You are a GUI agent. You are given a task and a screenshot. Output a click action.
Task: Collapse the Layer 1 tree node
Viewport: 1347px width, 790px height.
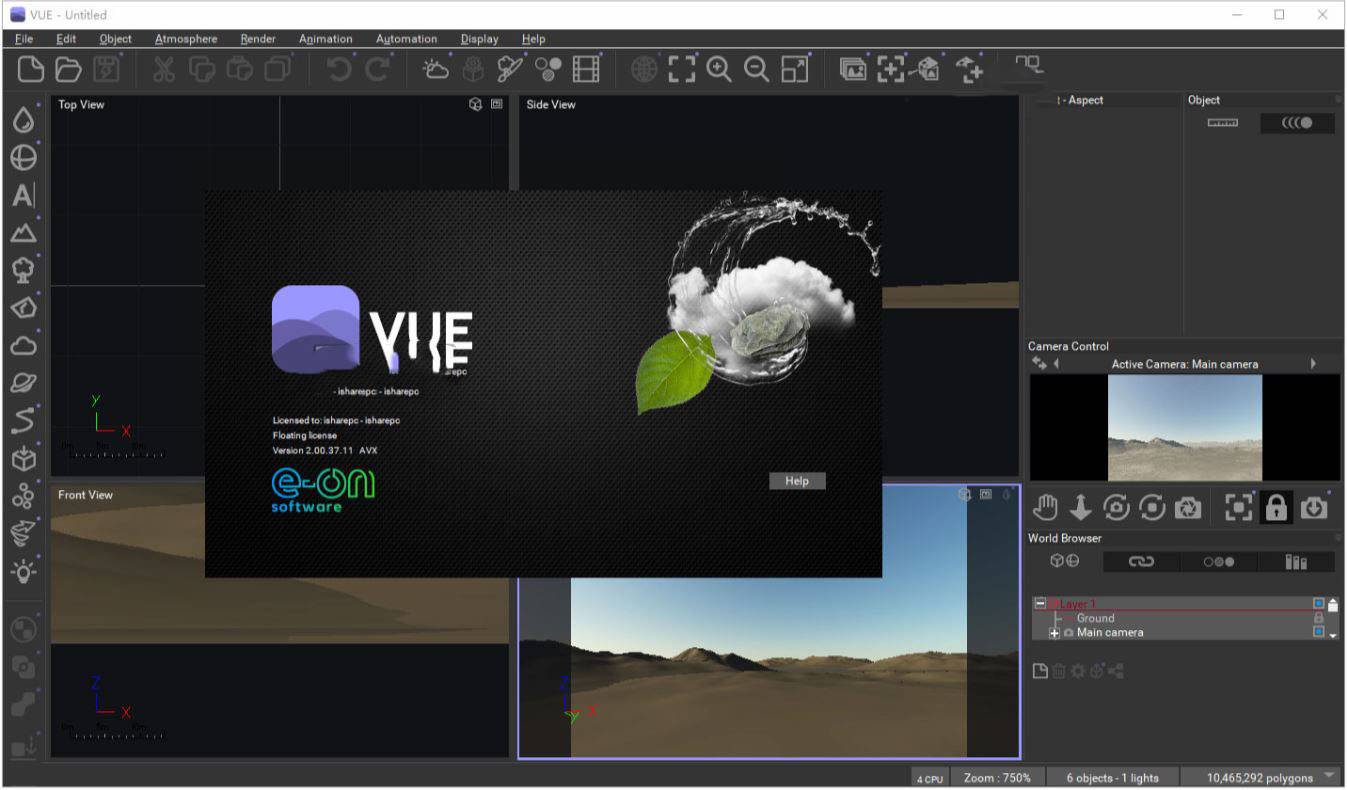tap(1040, 604)
